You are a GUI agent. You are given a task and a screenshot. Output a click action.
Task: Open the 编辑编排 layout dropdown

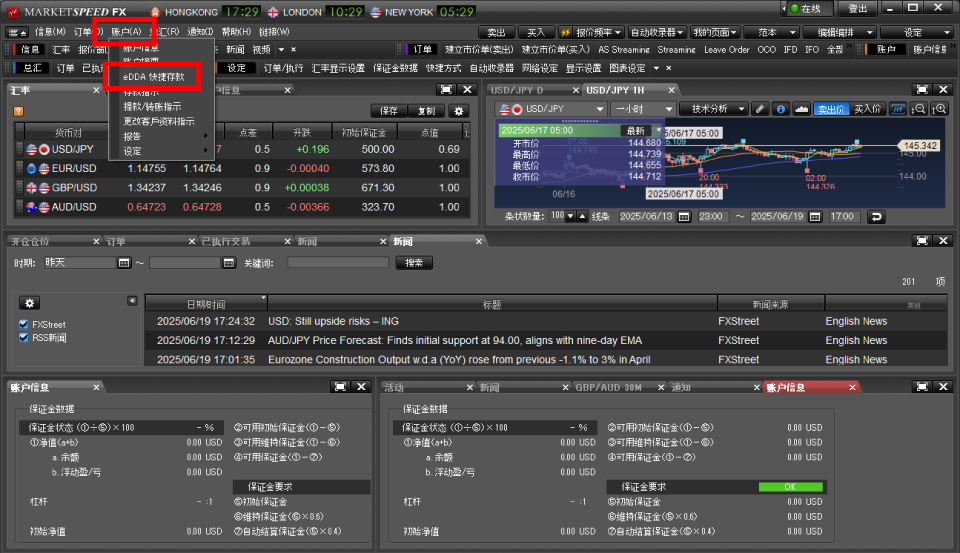(840, 32)
